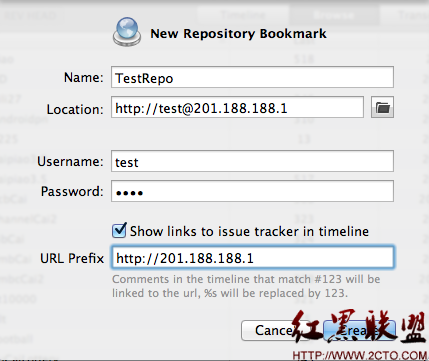This screenshot has height=361, width=429.
Task: Select the URL Prefix text field
Action: click(x=252, y=257)
